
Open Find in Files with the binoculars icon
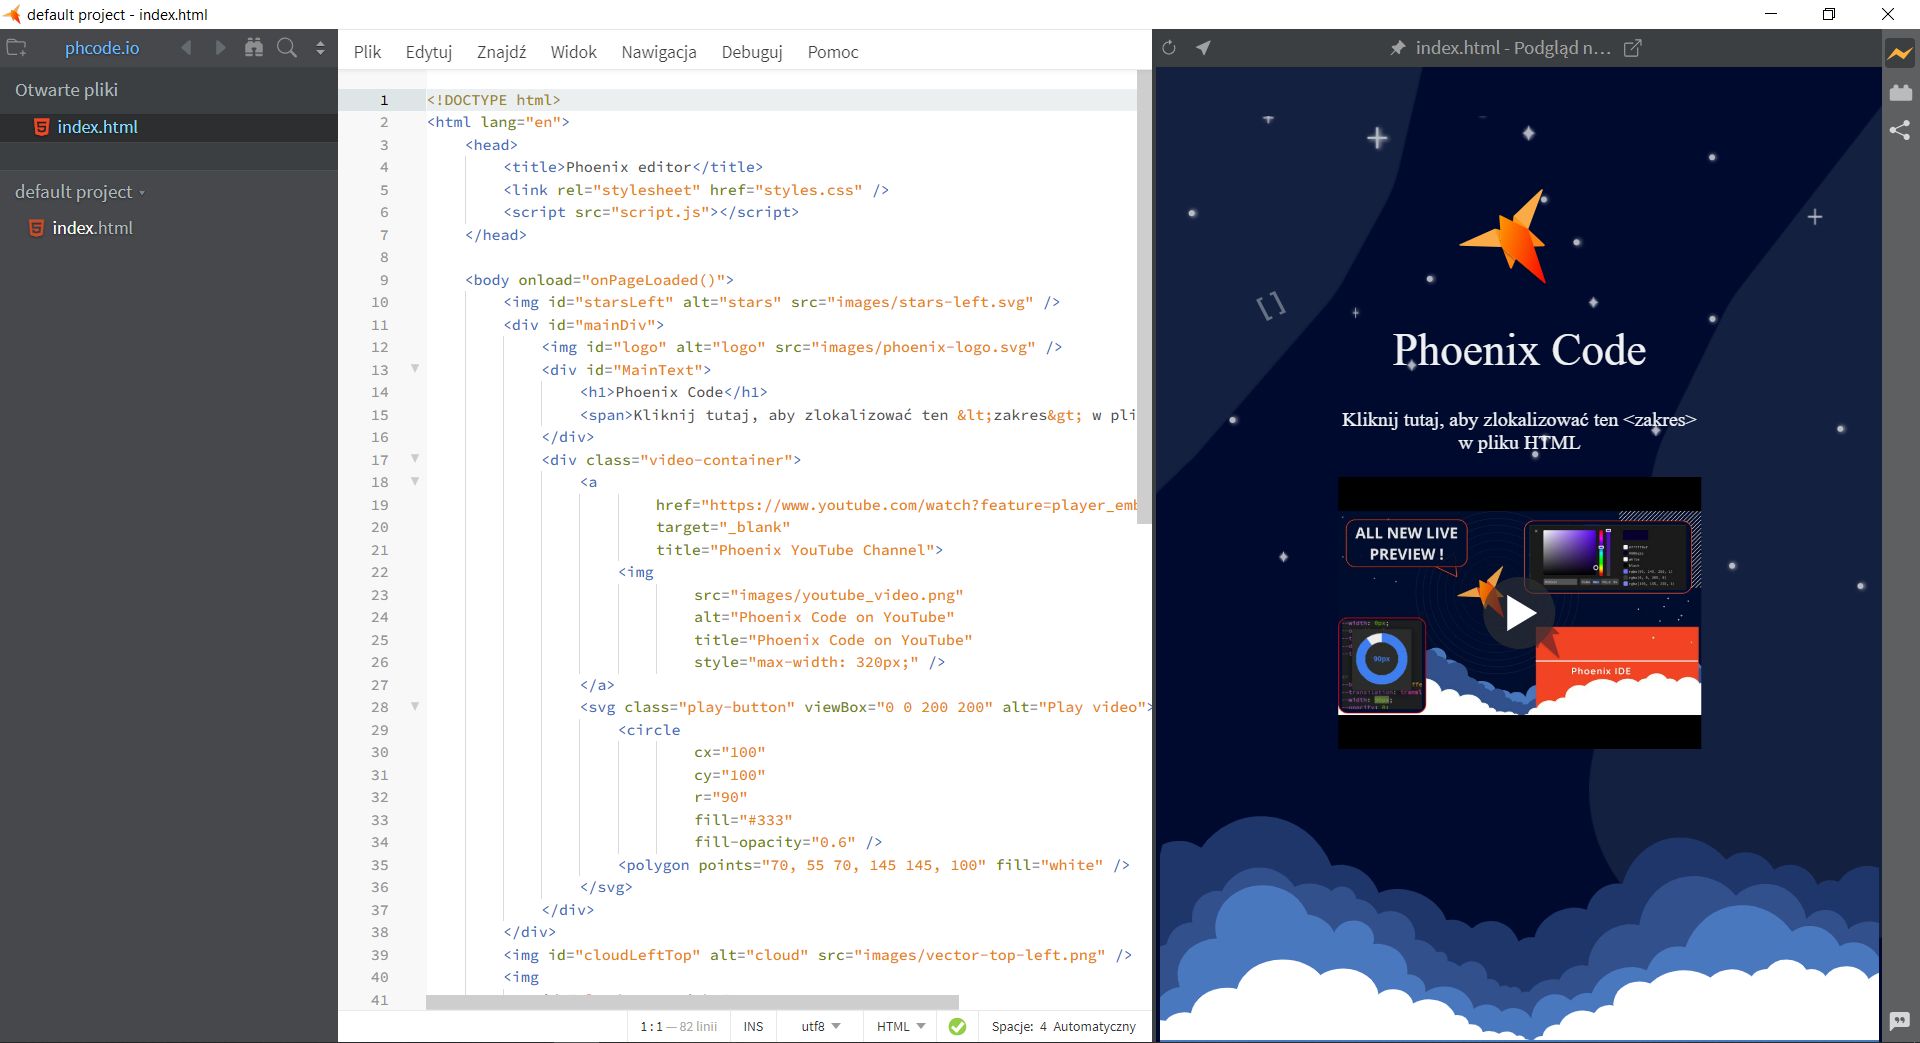click(x=254, y=47)
